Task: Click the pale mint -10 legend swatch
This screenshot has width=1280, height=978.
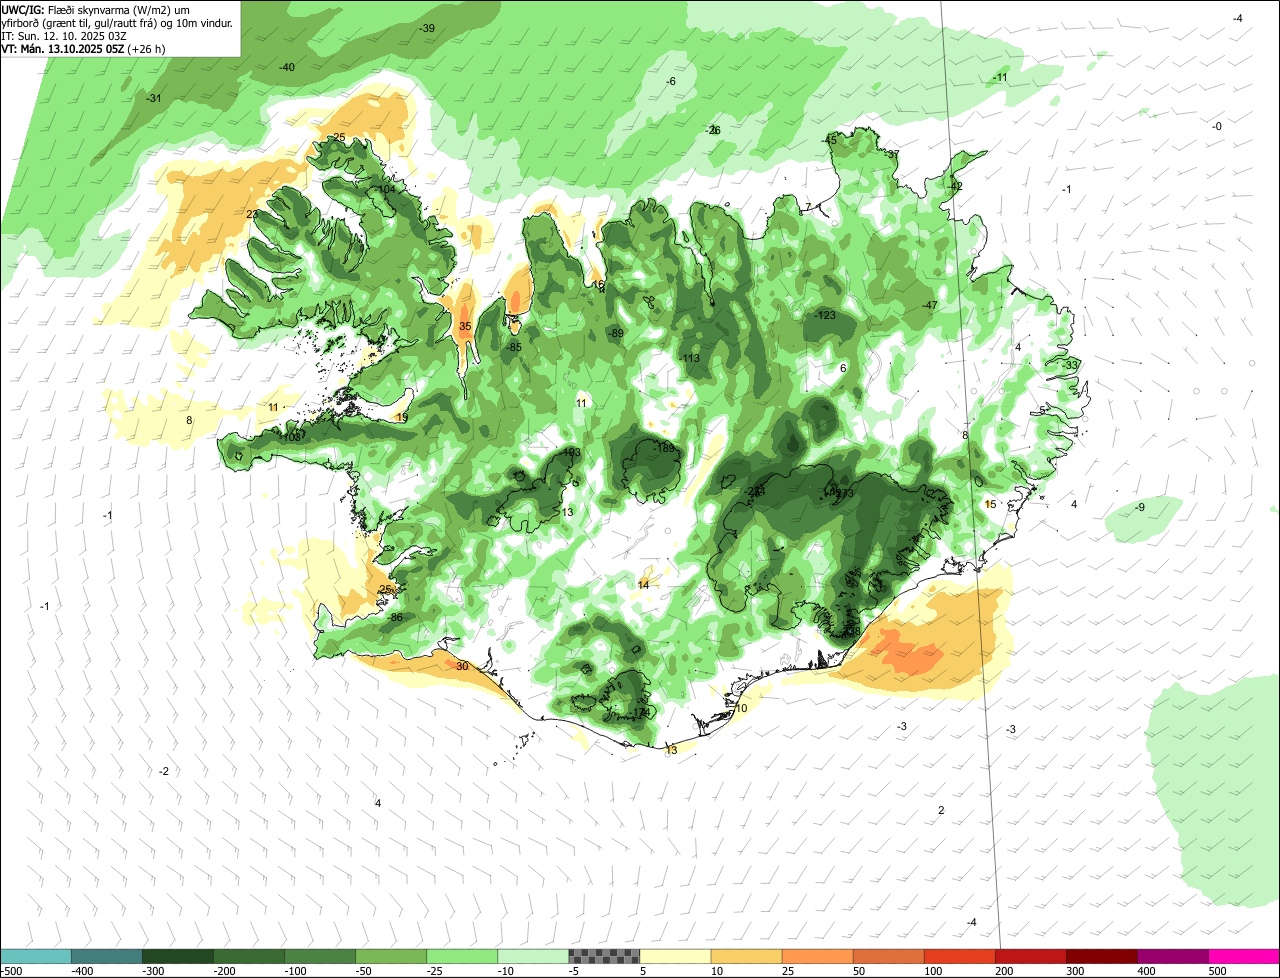Action: click(x=533, y=956)
